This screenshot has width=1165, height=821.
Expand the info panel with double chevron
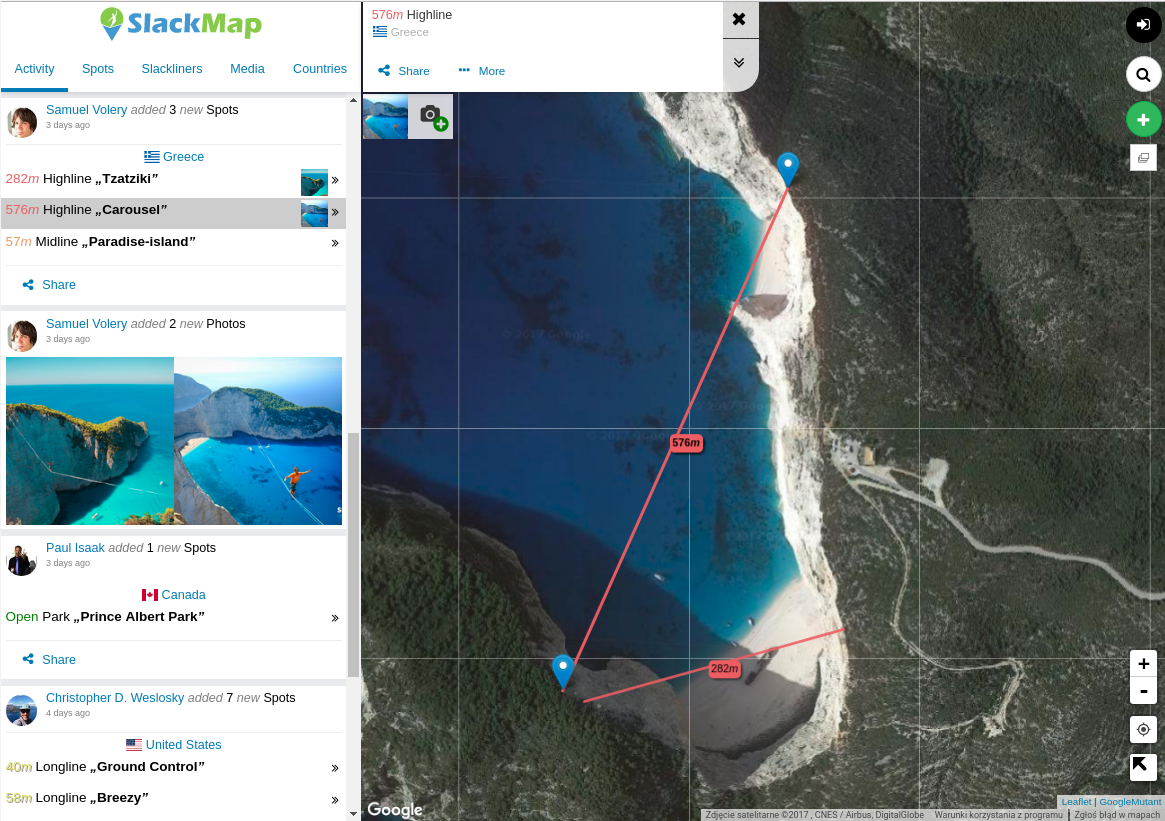[x=739, y=62]
